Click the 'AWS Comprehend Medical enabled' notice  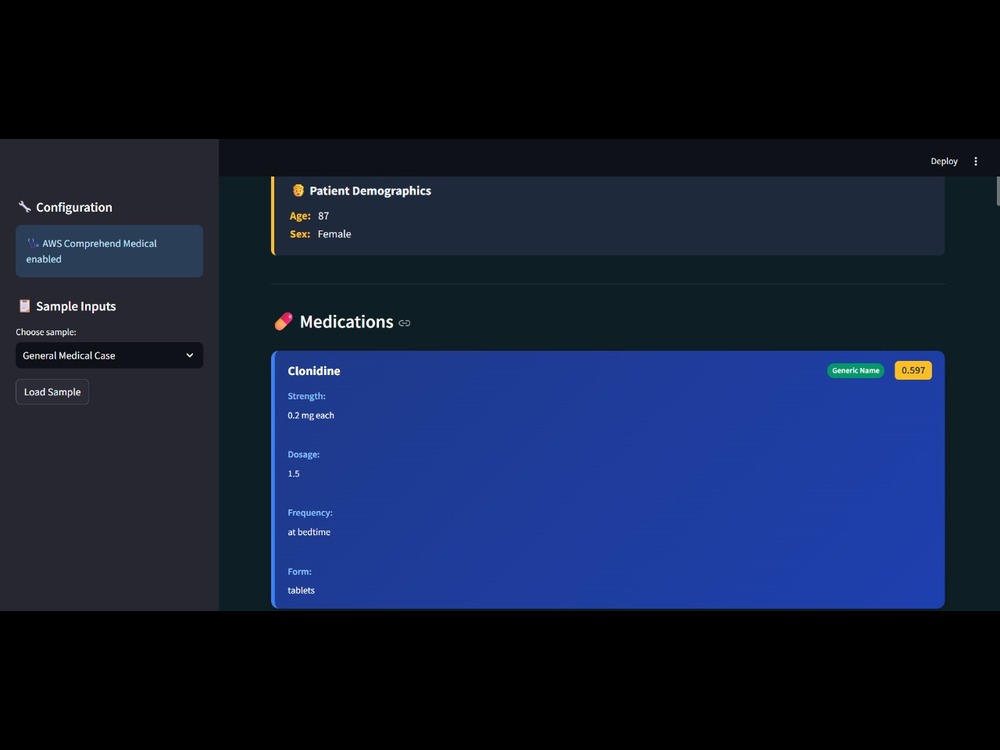click(109, 251)
